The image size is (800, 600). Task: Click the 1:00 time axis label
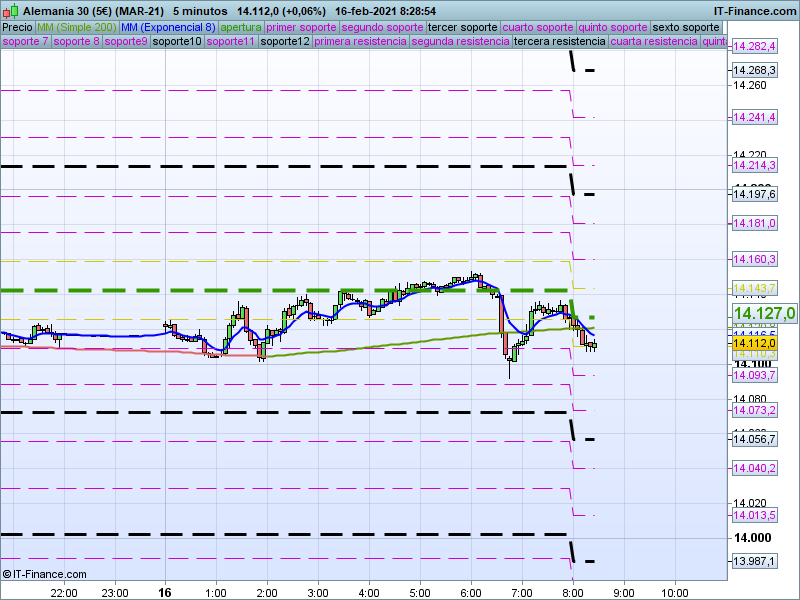click(x=216, y=593)
